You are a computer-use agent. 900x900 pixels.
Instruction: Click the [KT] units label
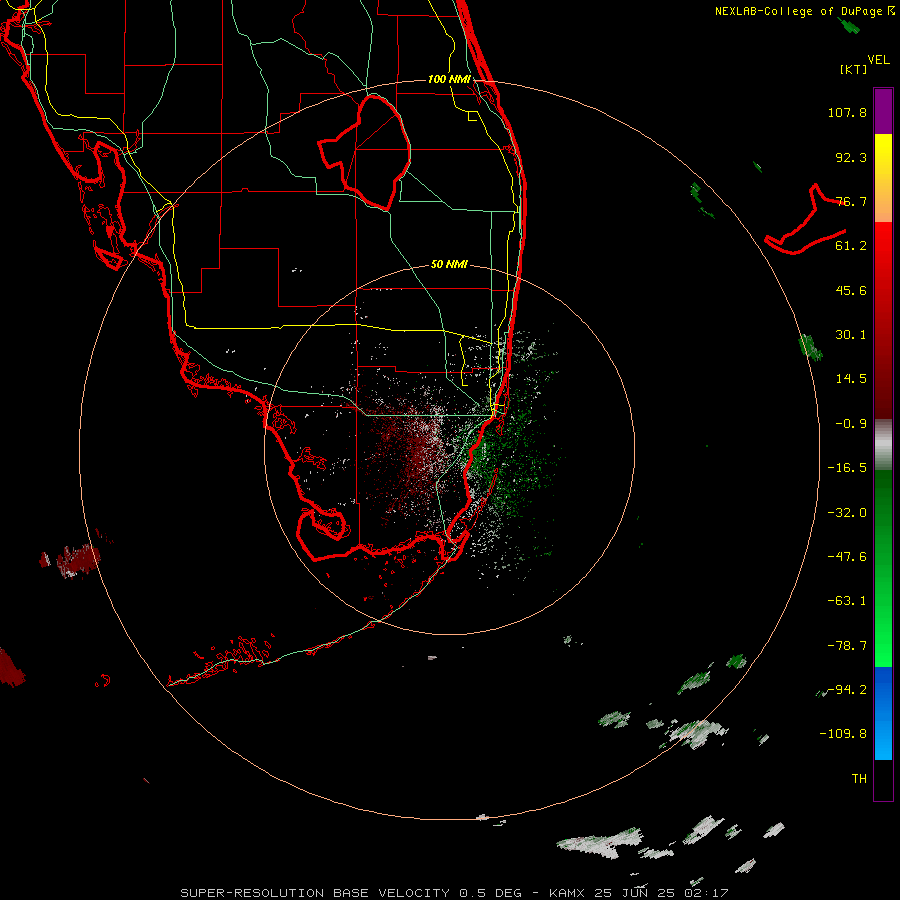(x=853, y=69)
